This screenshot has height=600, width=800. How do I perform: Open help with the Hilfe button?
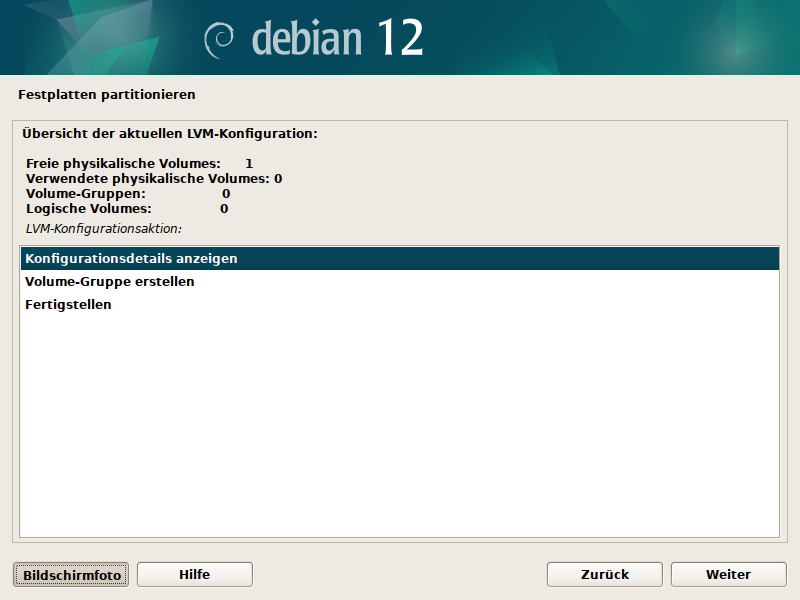[x=195, y=574]
